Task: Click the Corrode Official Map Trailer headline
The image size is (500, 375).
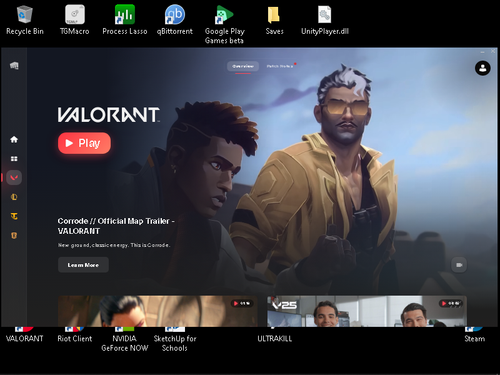Action: tap(116, 226)
